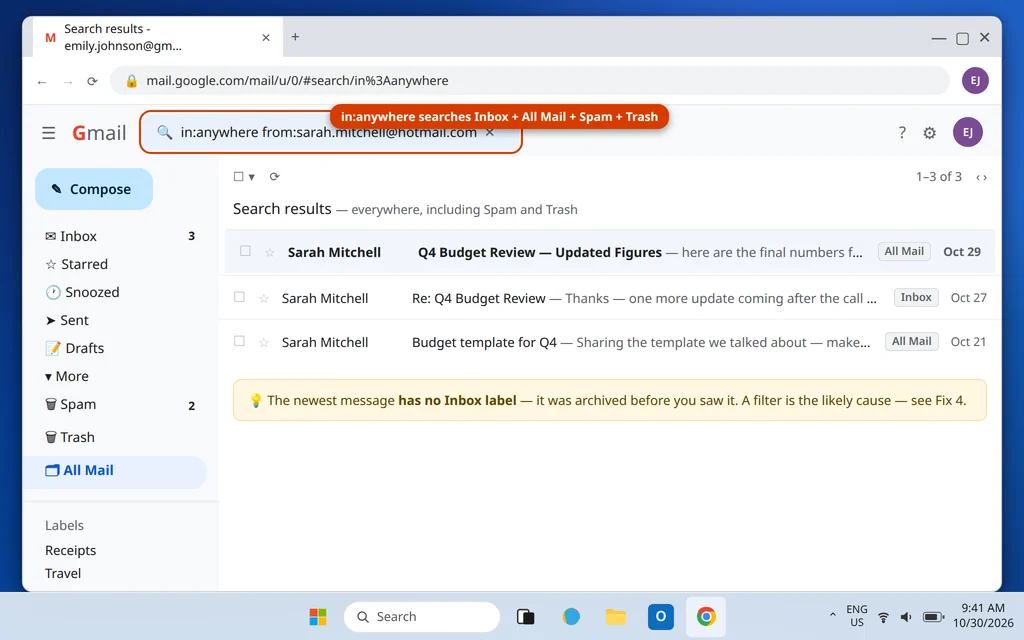The width and height of the screenshot is (1024, 640).
Task: Open Outlook from the taskbar
Action: click(661, 616)
